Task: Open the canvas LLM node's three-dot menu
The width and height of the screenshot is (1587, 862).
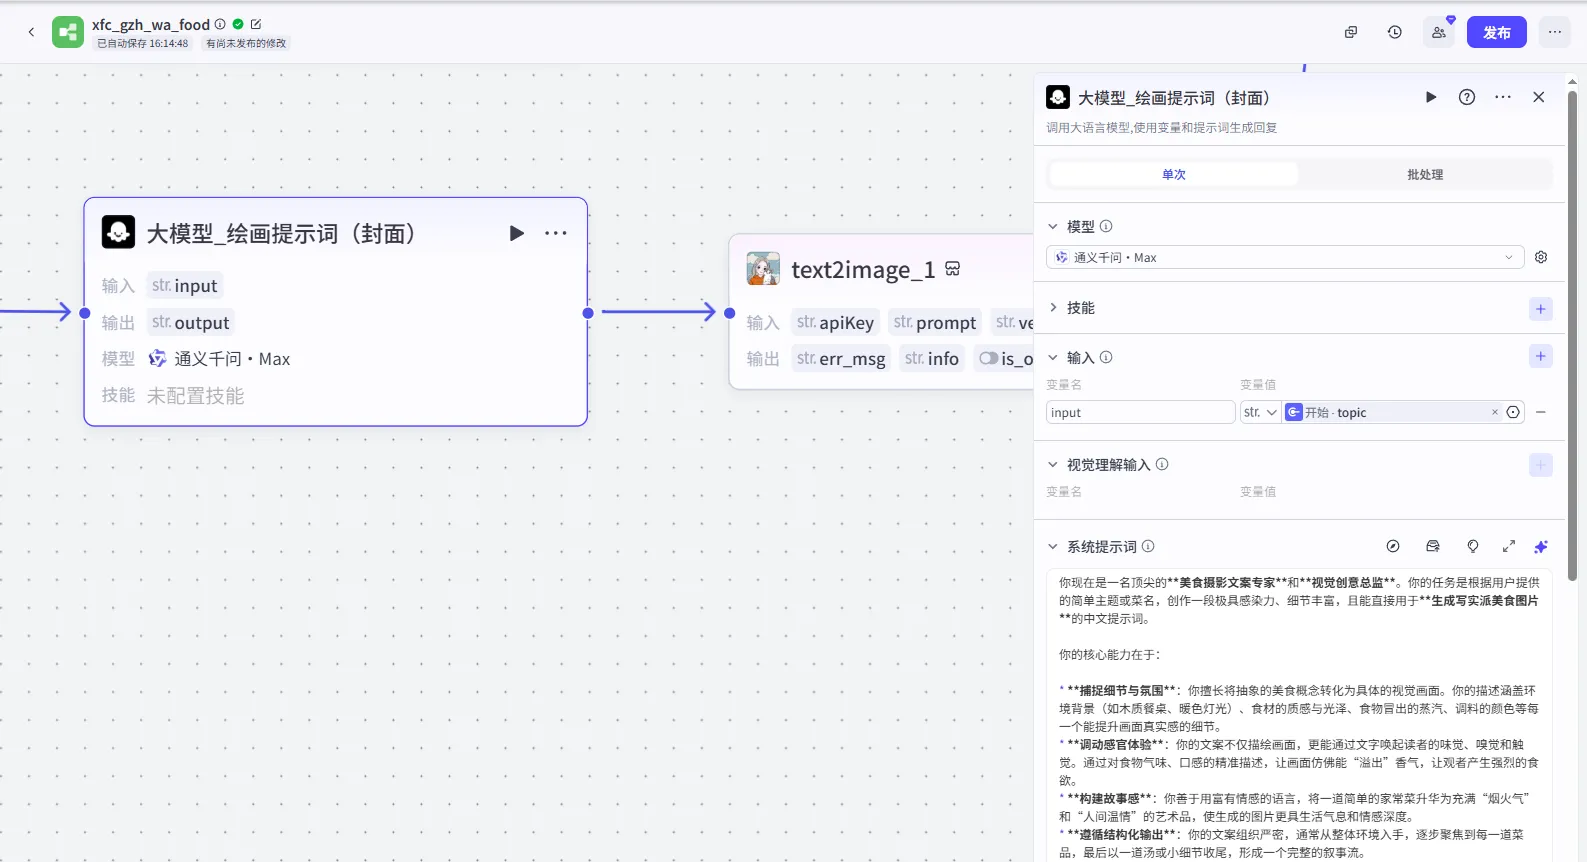Action: pos(556,233)
